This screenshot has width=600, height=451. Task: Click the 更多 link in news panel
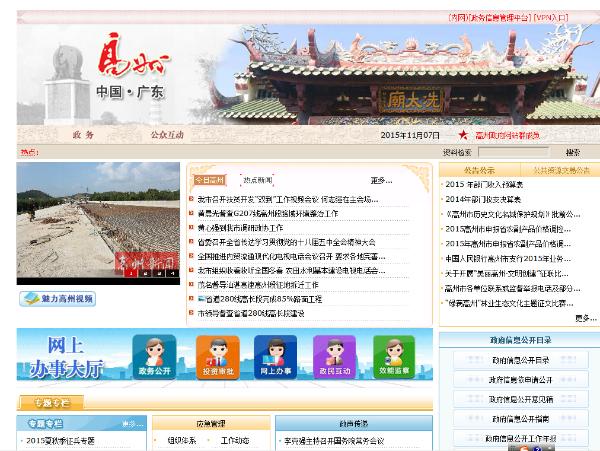[381, 180]
